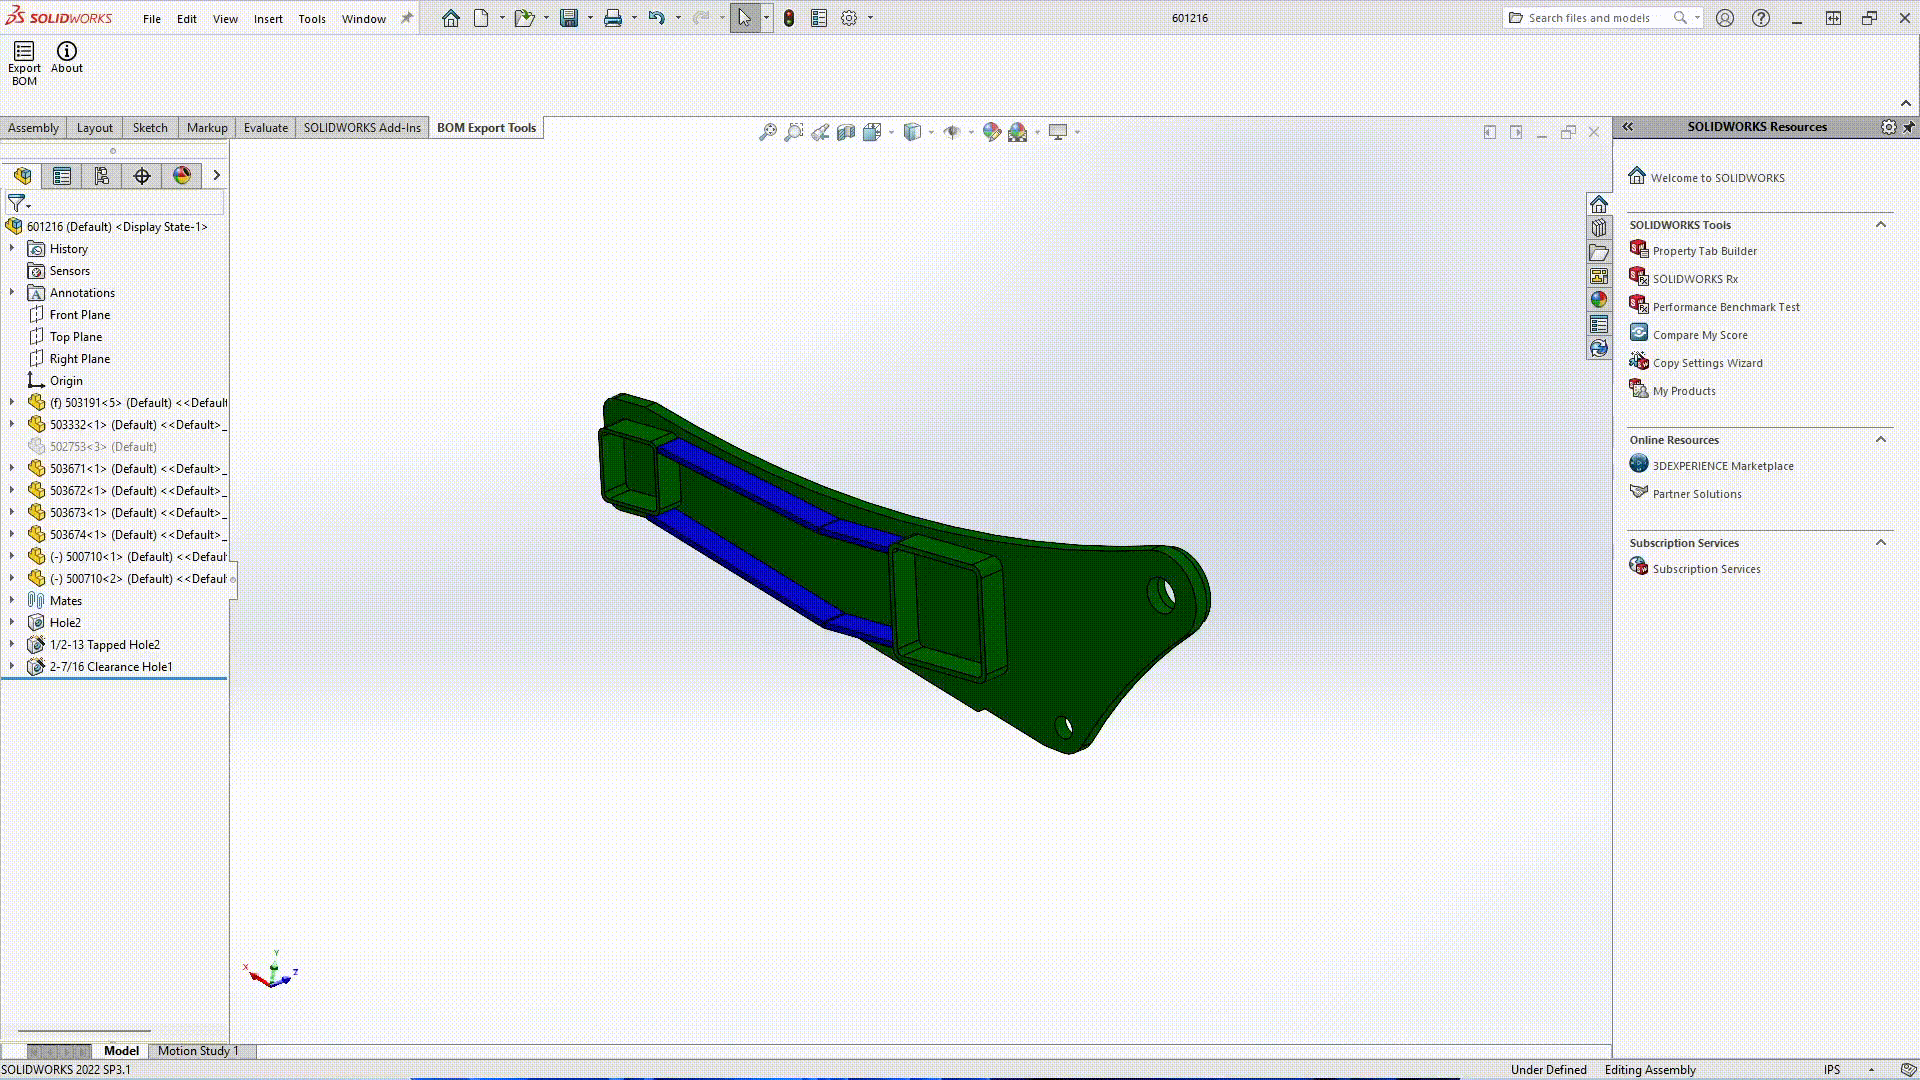Open the Apply Scene tool
Viewport: 1920px width, 1080px height.
point(1018,131)
